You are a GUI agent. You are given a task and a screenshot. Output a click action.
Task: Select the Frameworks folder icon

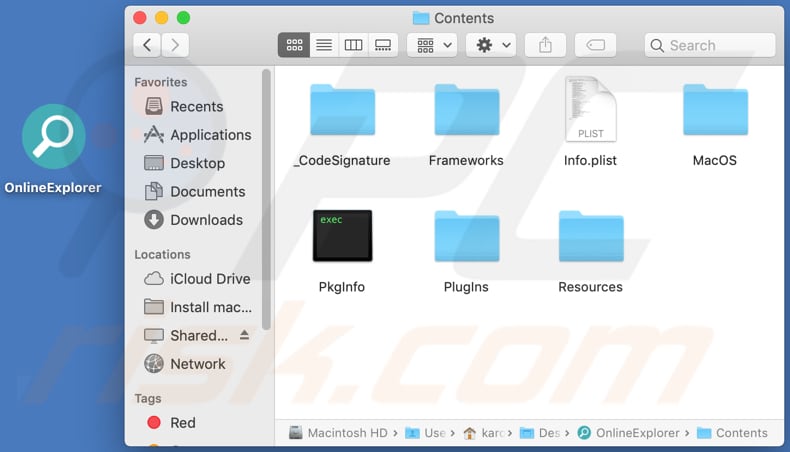point(467,110)
